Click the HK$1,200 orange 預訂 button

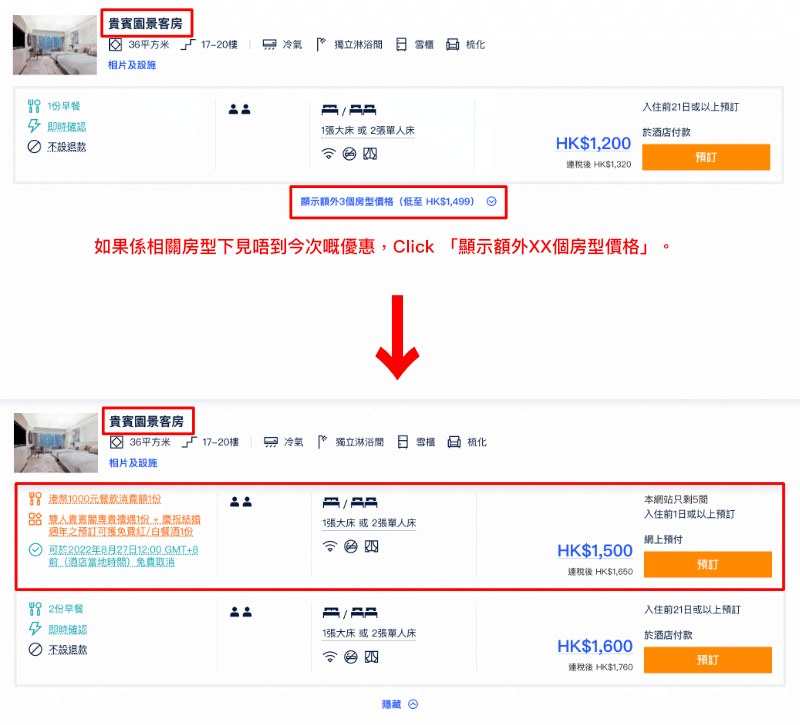click(x=706, y=157)
